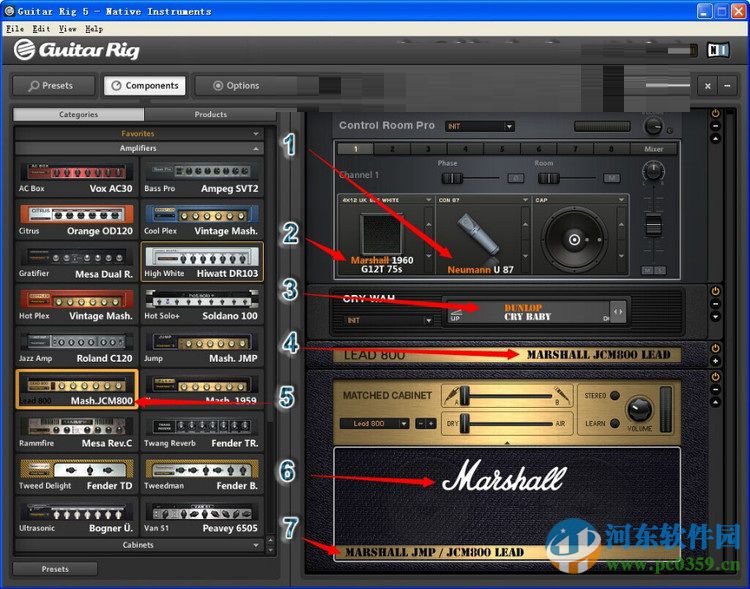Switch to the Categories tab
This screenshot has height=589, width=750.
[x=78, y=114]
